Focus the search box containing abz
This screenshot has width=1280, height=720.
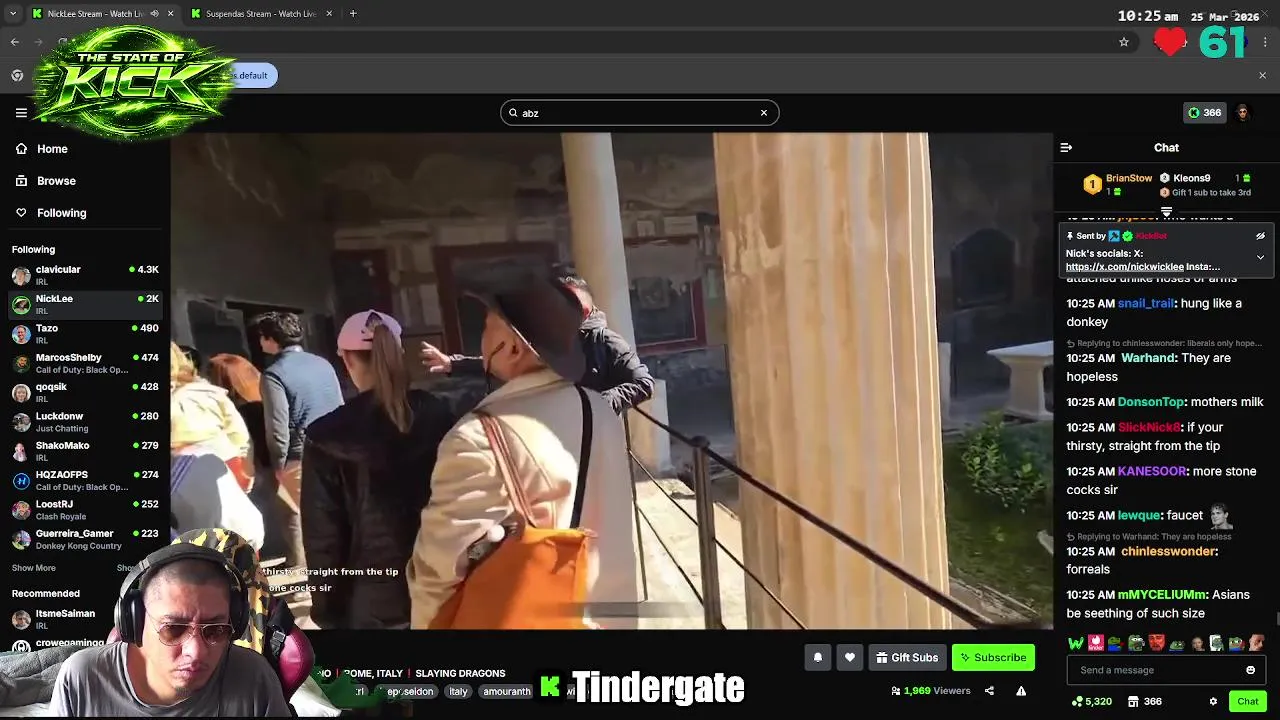point(639,113)
